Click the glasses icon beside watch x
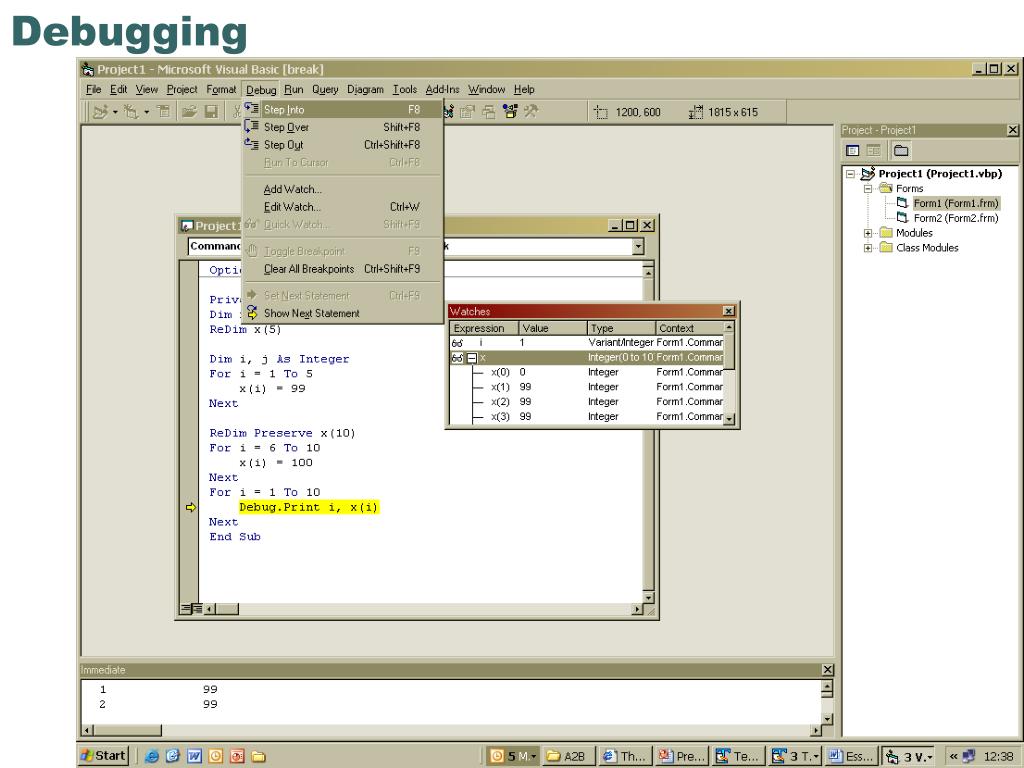This screenshot has height=768, width=1024. click(457, 358)
